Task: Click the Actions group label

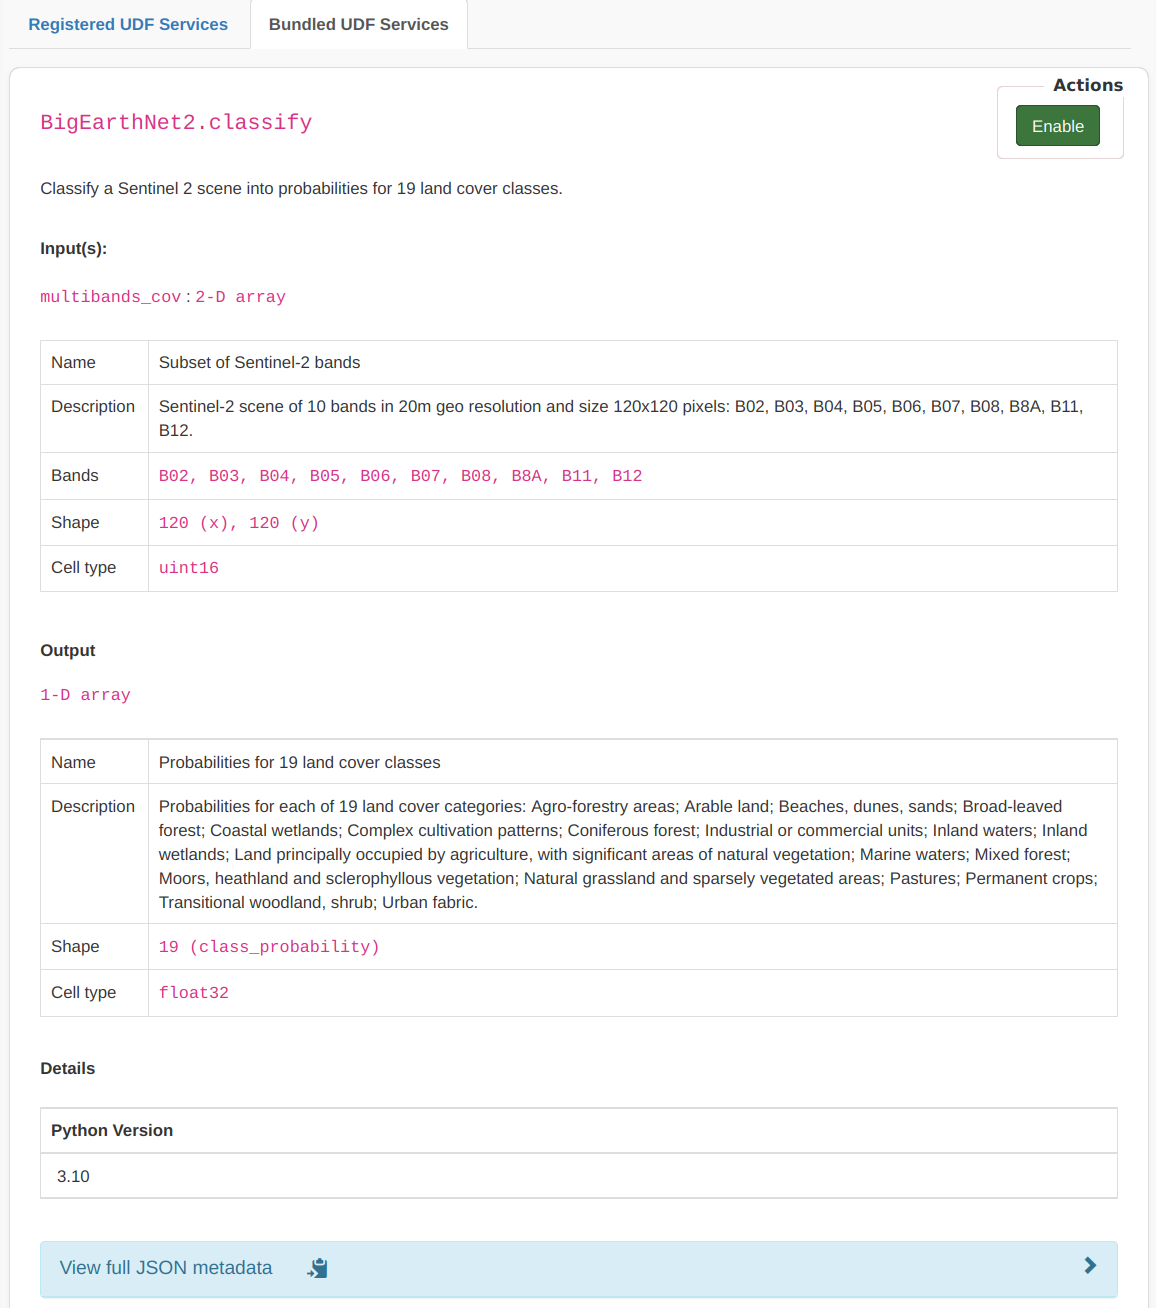Action: click(x=1087, y=85)
